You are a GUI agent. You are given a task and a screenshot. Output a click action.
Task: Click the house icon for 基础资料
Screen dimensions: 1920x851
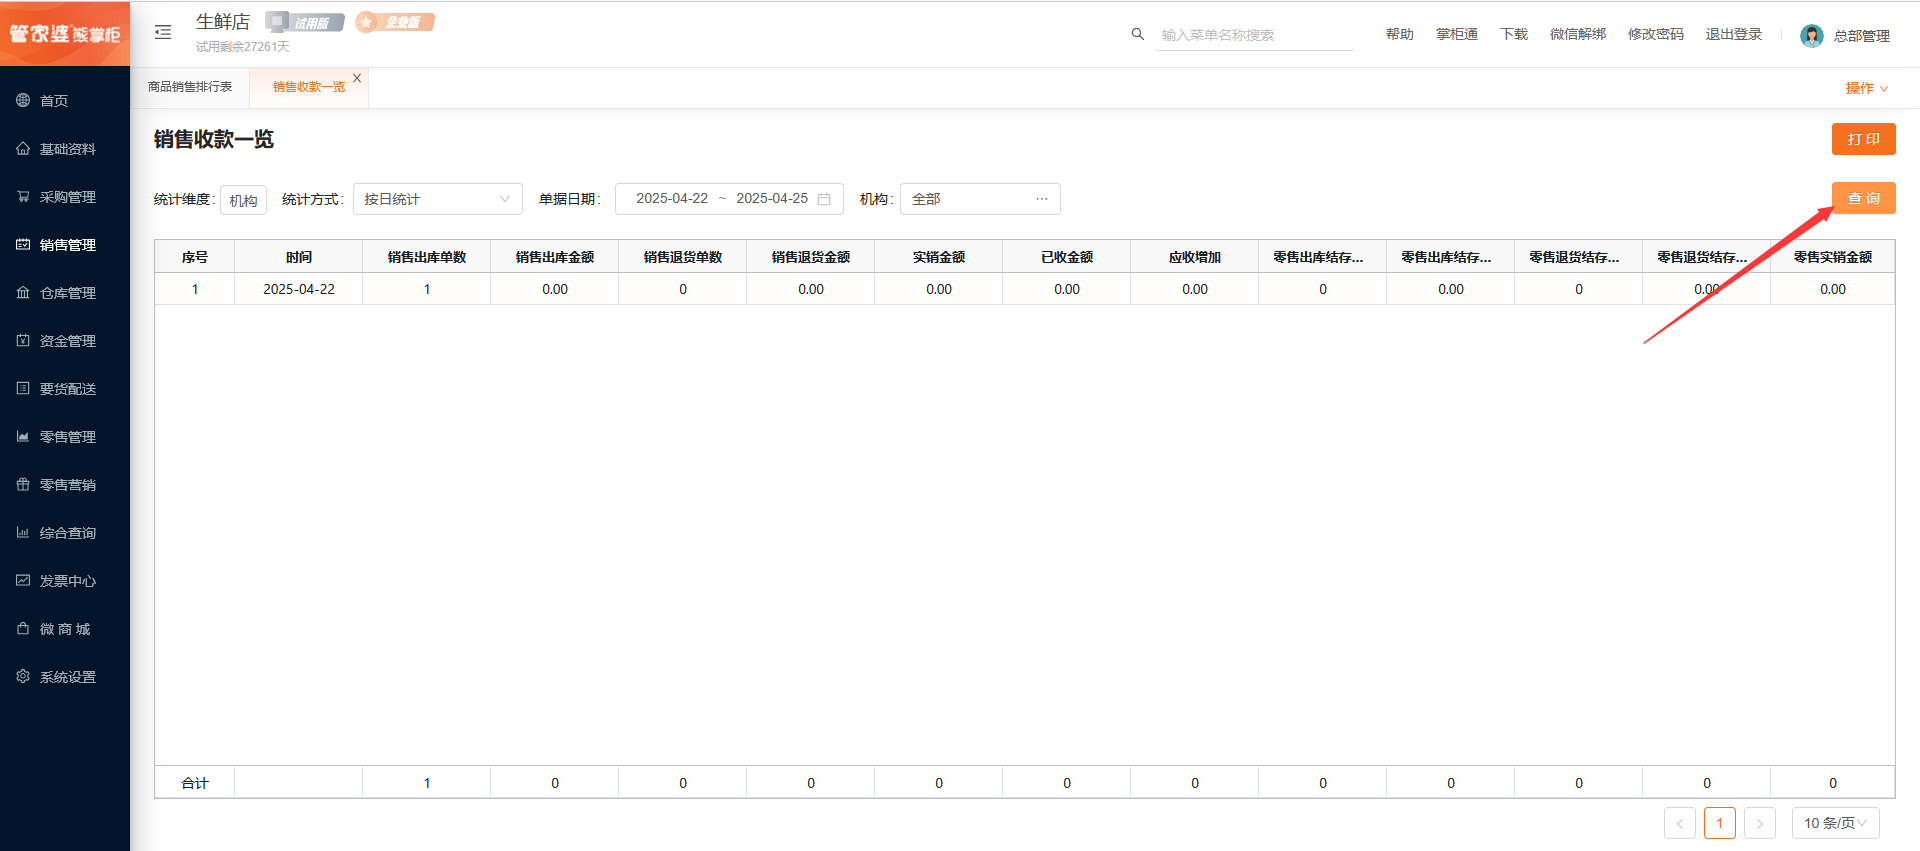click(23, 148)
